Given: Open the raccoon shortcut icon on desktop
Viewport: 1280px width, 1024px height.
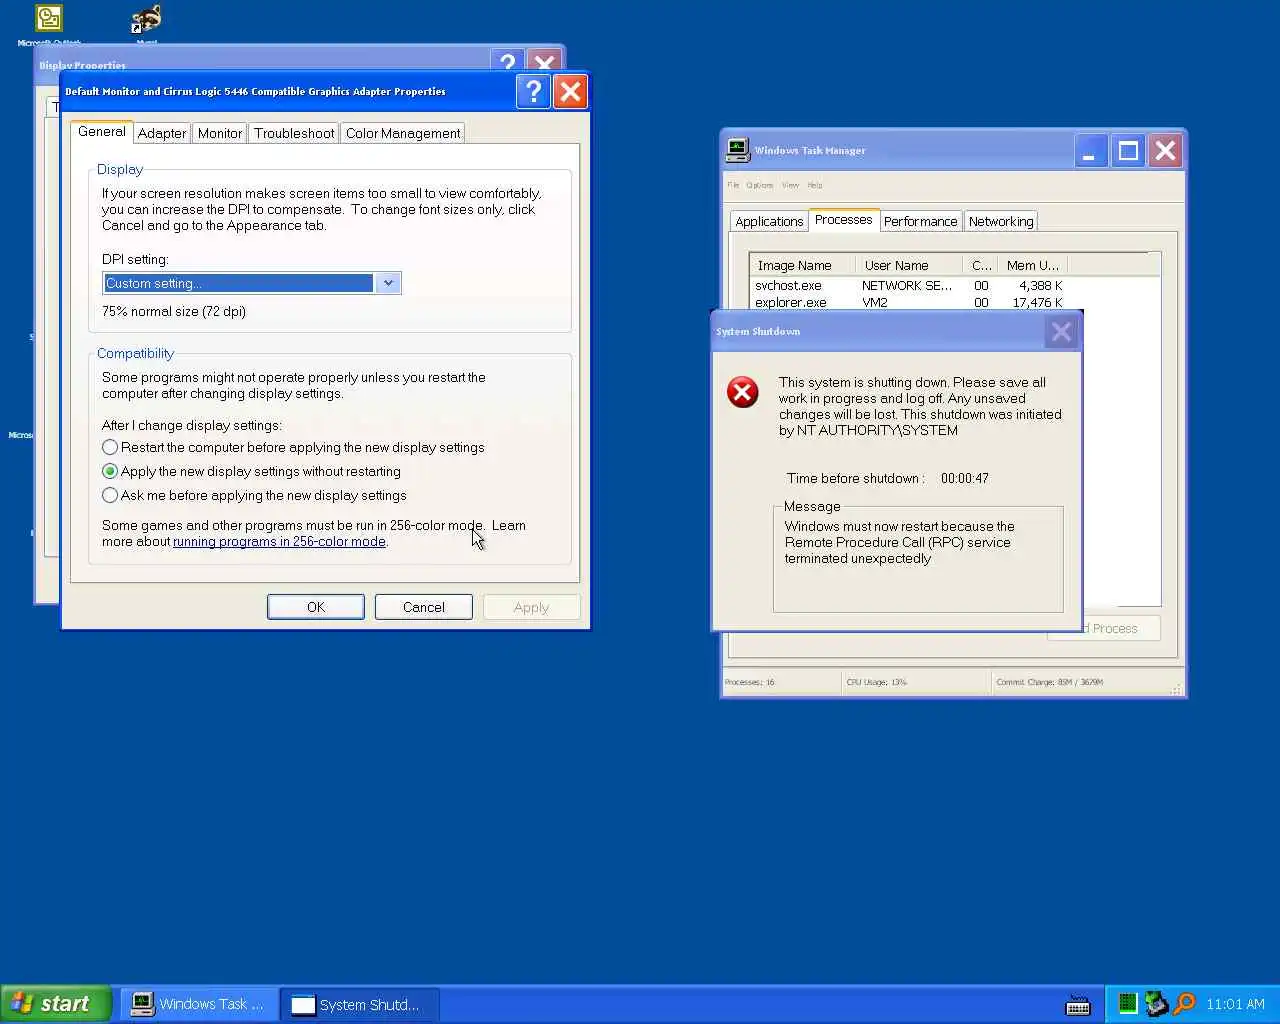Looking at the screenshot, I should (146, 18).
